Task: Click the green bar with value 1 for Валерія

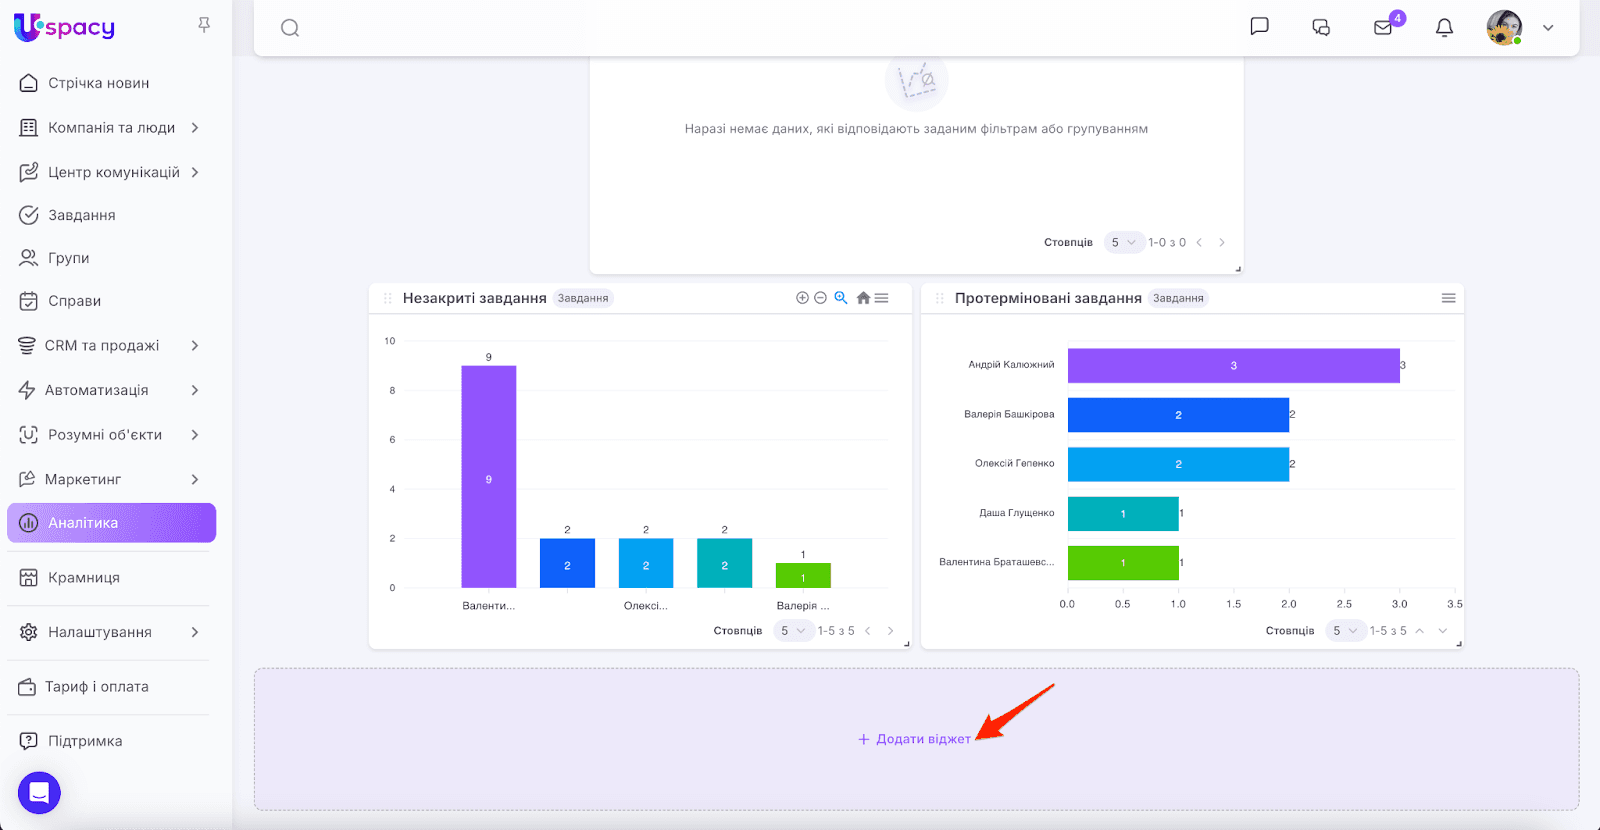Action: tap(803, 576)
